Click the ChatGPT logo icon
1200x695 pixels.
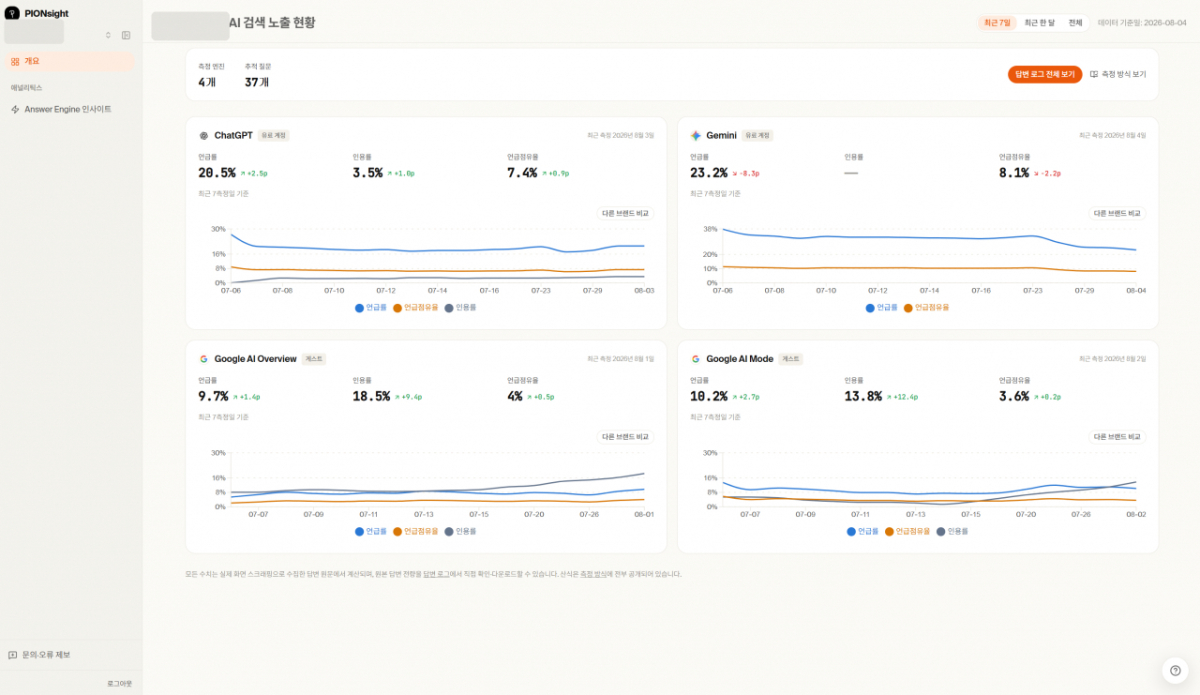click(204, 135)
